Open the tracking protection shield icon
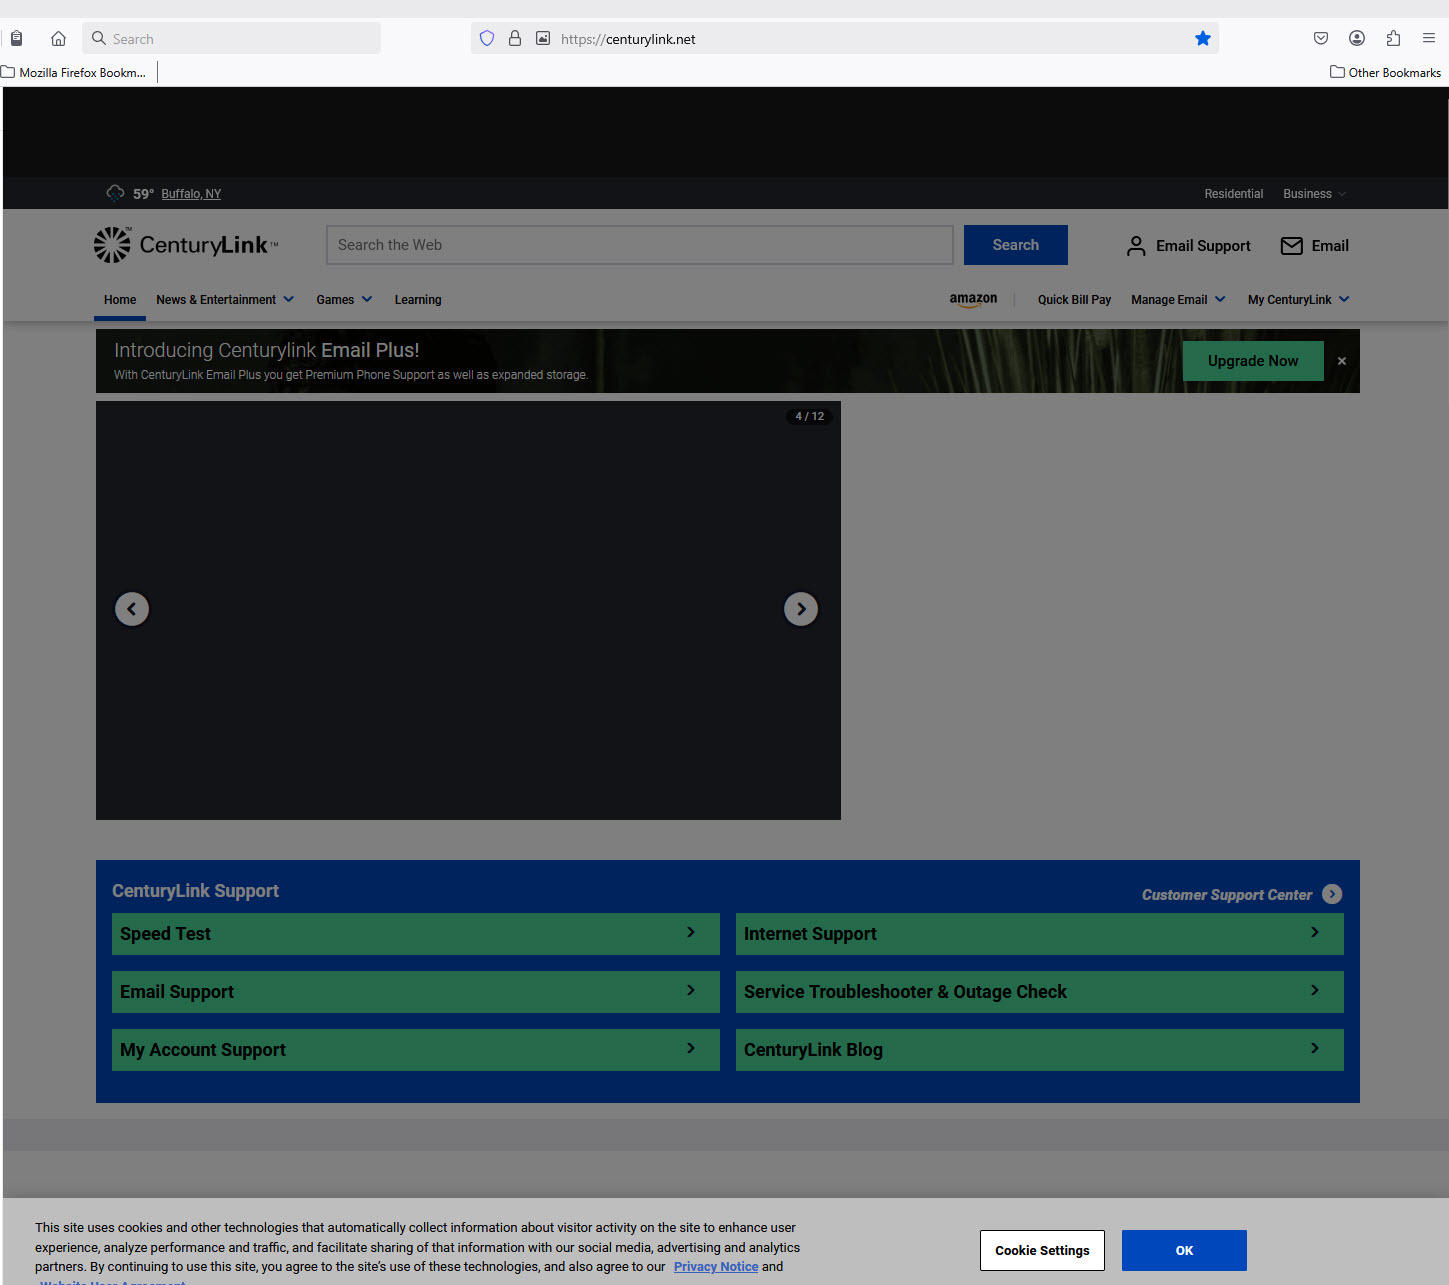This screenshot has height=1285, width=1449. pyautogui.click(x=487, y=39)
